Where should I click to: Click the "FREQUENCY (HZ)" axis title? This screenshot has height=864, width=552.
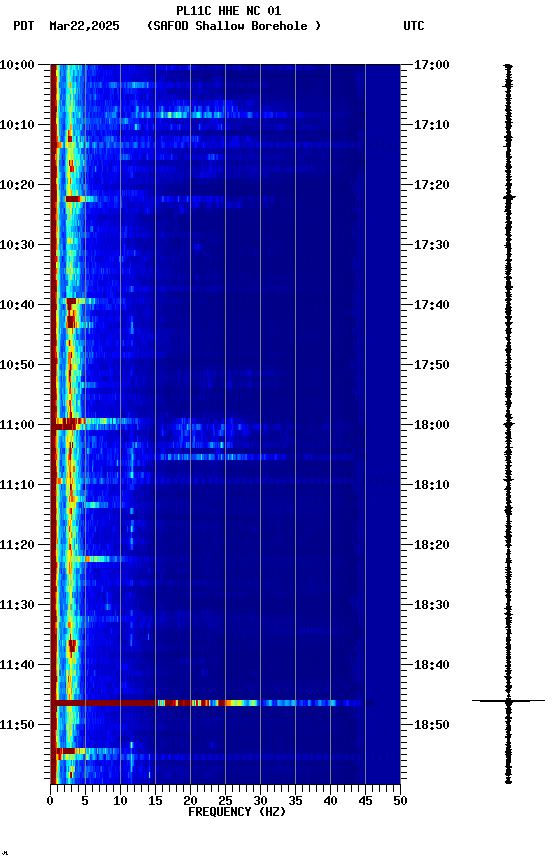pyautogui.click(x=237, y=813)
